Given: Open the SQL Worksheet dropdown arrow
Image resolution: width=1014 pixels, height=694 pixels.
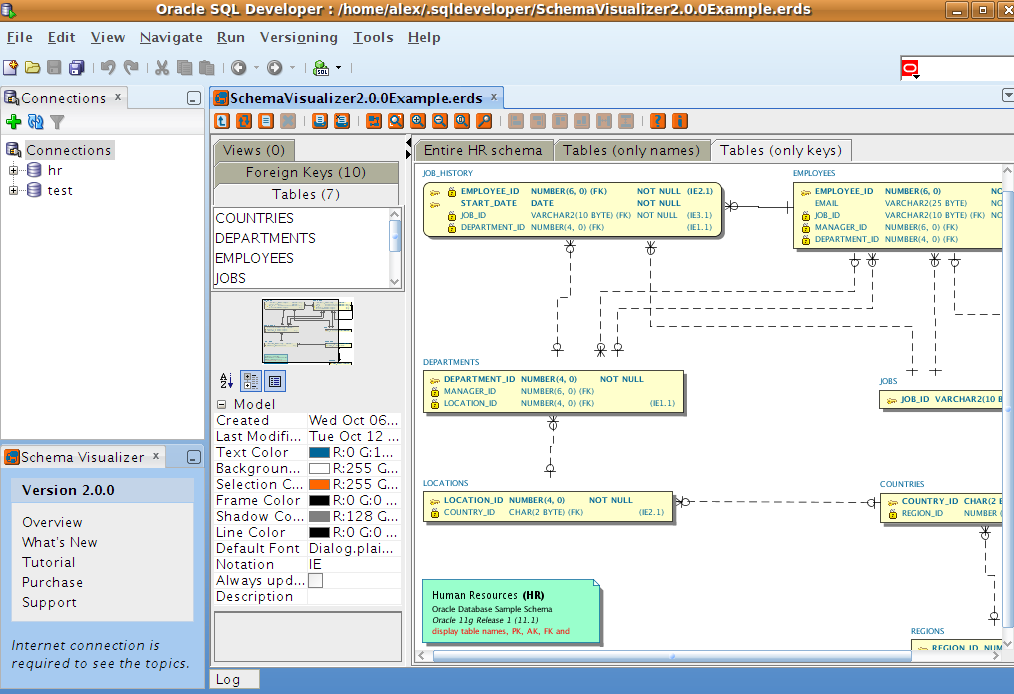Looking at the screenshot, I should tap(338, 67).
